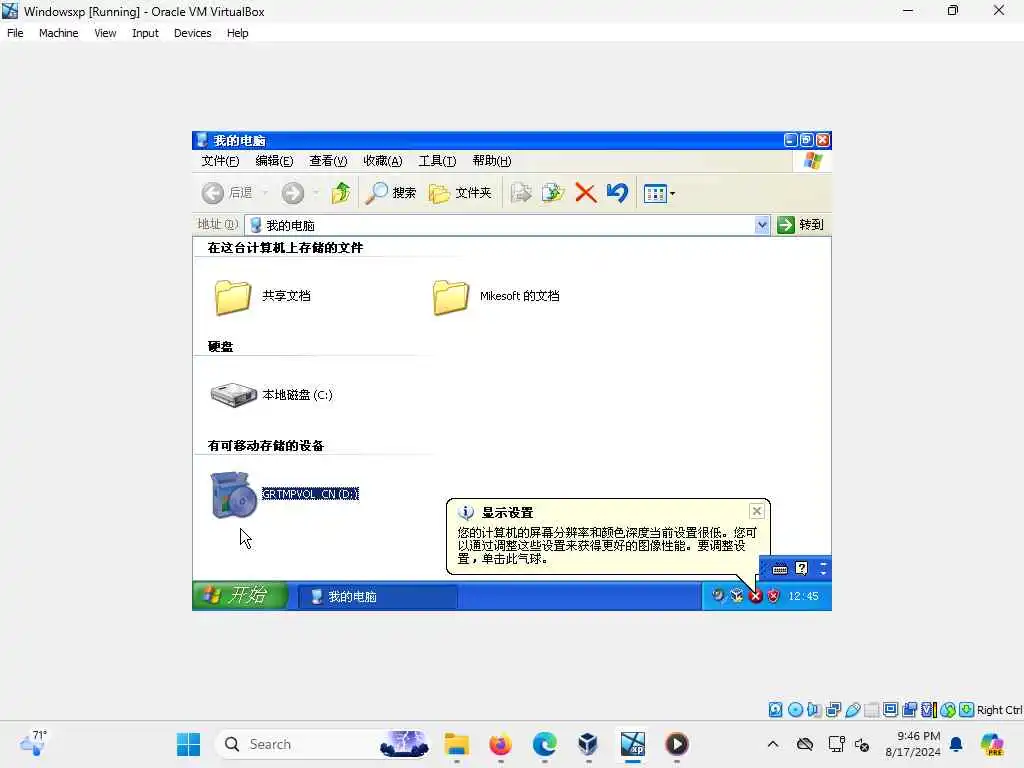Click the language bar help question icon
Screen dimensions: 1024x768
click(801, 569)
